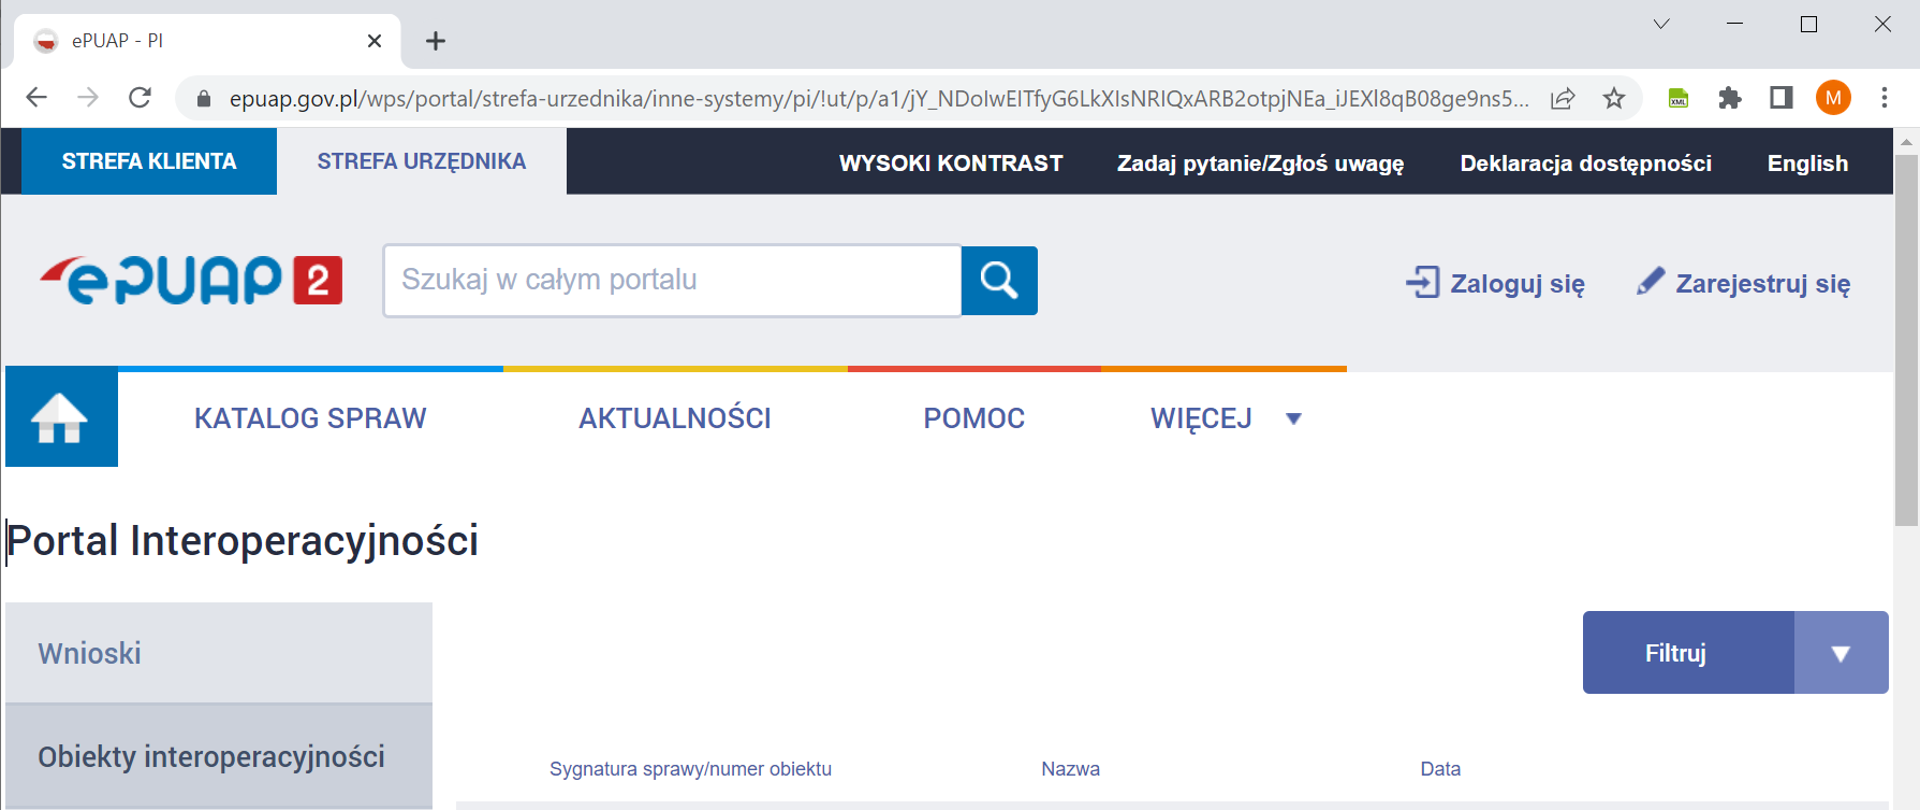Switch to the STREFA KLIENTA tab

coord(149,161)
